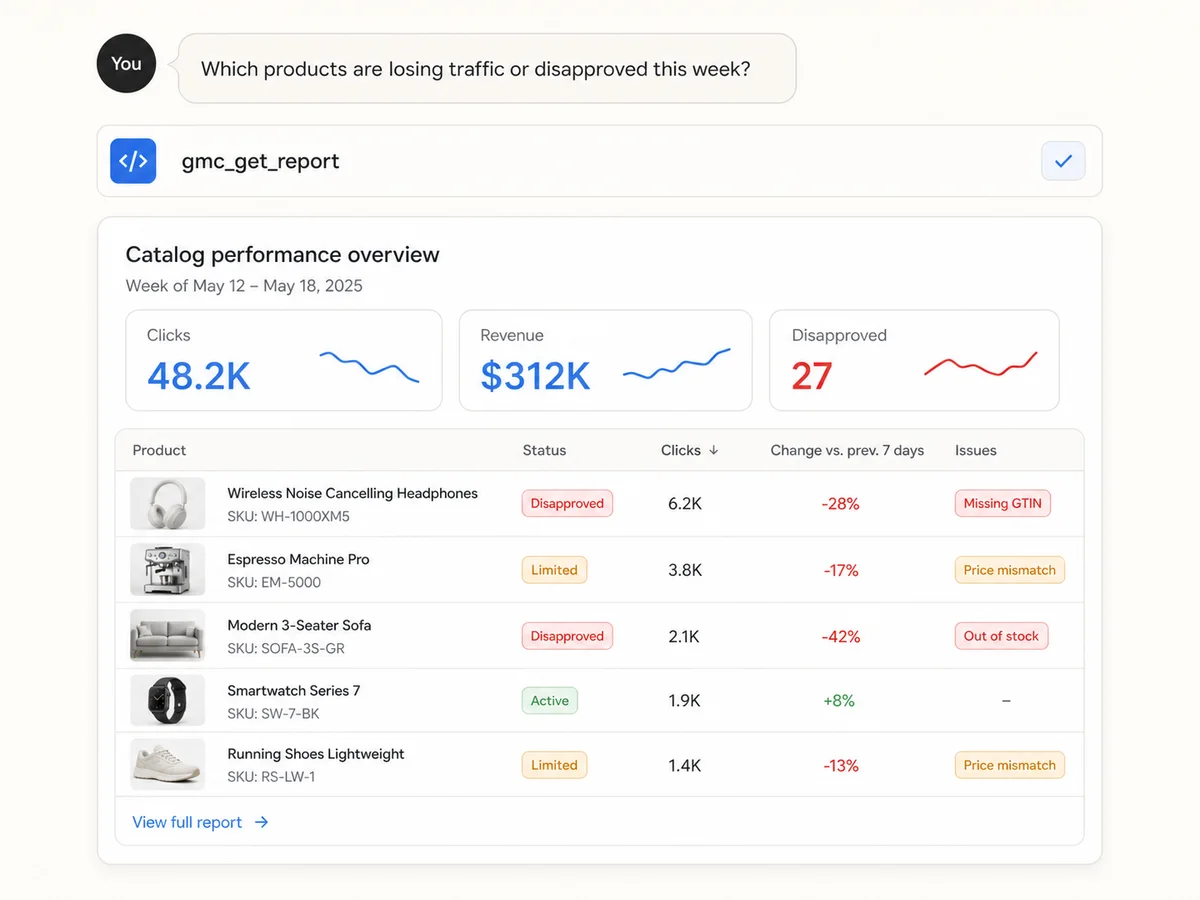Open the Disapproved 27 metric card

pyautogui.click(x=914, y=360)
